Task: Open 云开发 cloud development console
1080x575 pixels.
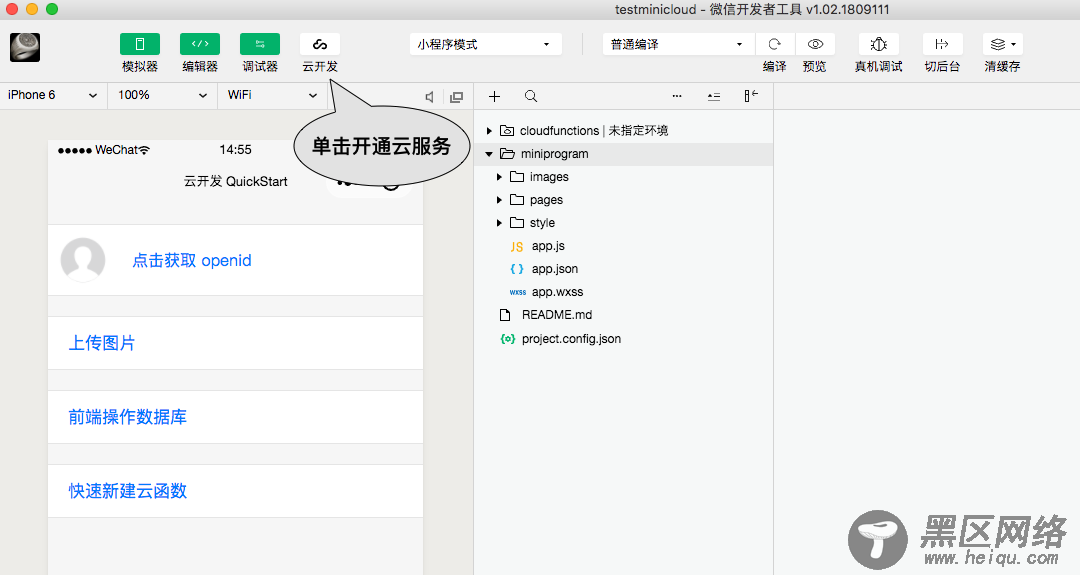Action: tap(320, 44)
